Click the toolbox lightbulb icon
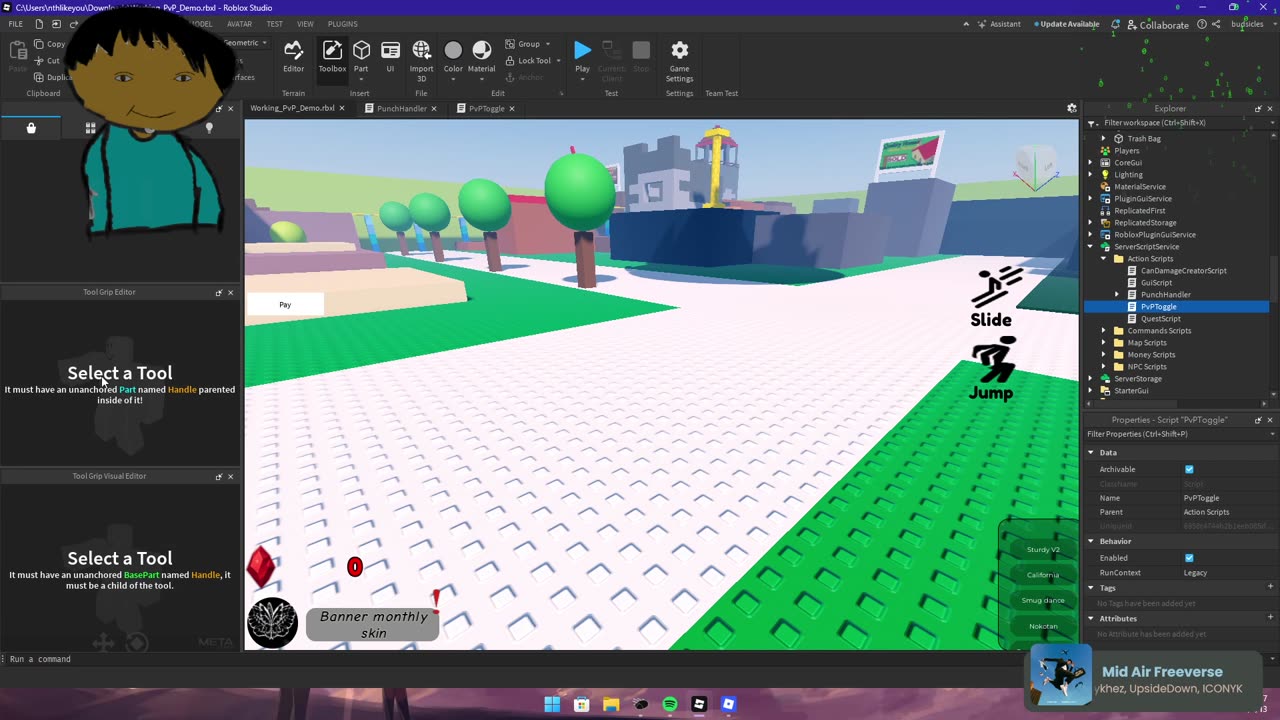The image size is (1280, 720). 209,128
